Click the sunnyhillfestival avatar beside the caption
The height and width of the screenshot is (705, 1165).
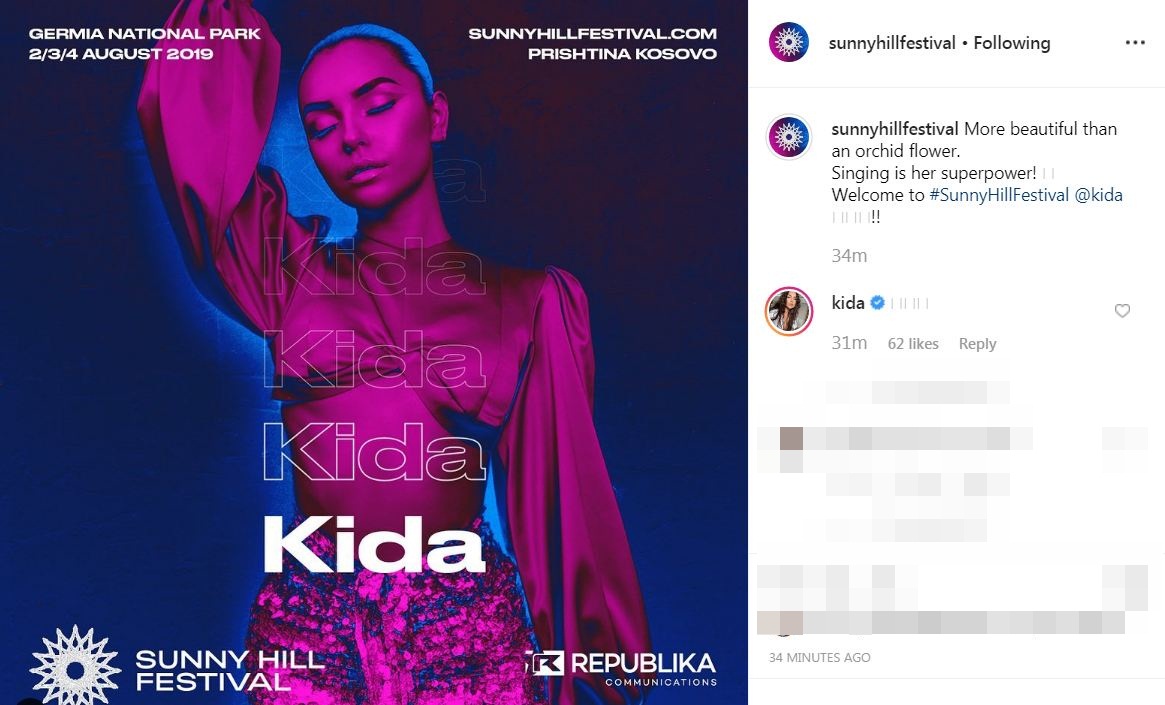[x=788, y=137]
